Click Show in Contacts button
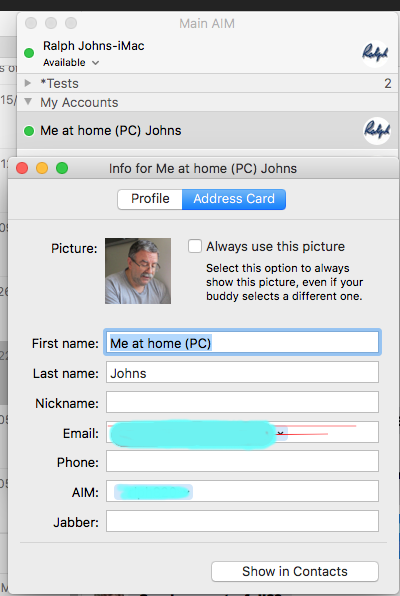400x596 pixels. 295,571
